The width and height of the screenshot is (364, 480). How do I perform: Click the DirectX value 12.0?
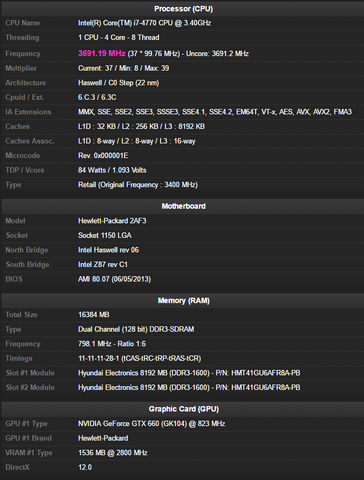pos(85,468)
